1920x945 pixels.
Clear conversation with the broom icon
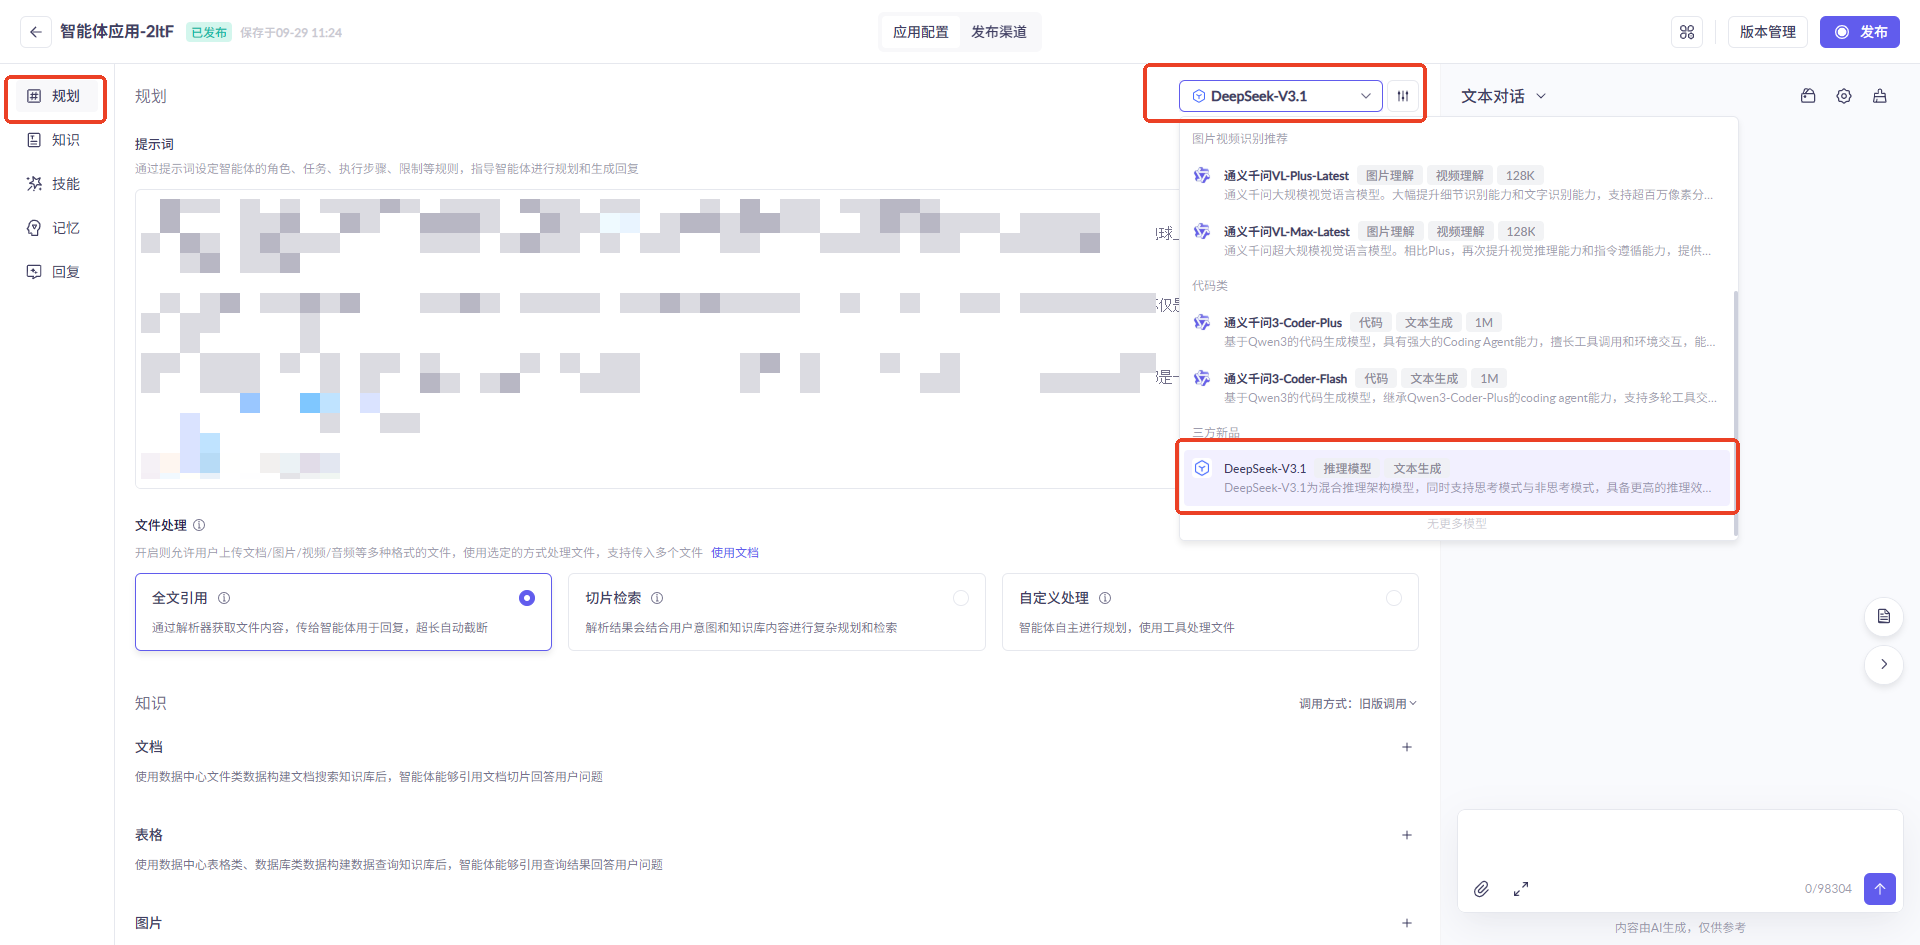pyautogui.click(x=1880, y=96)
